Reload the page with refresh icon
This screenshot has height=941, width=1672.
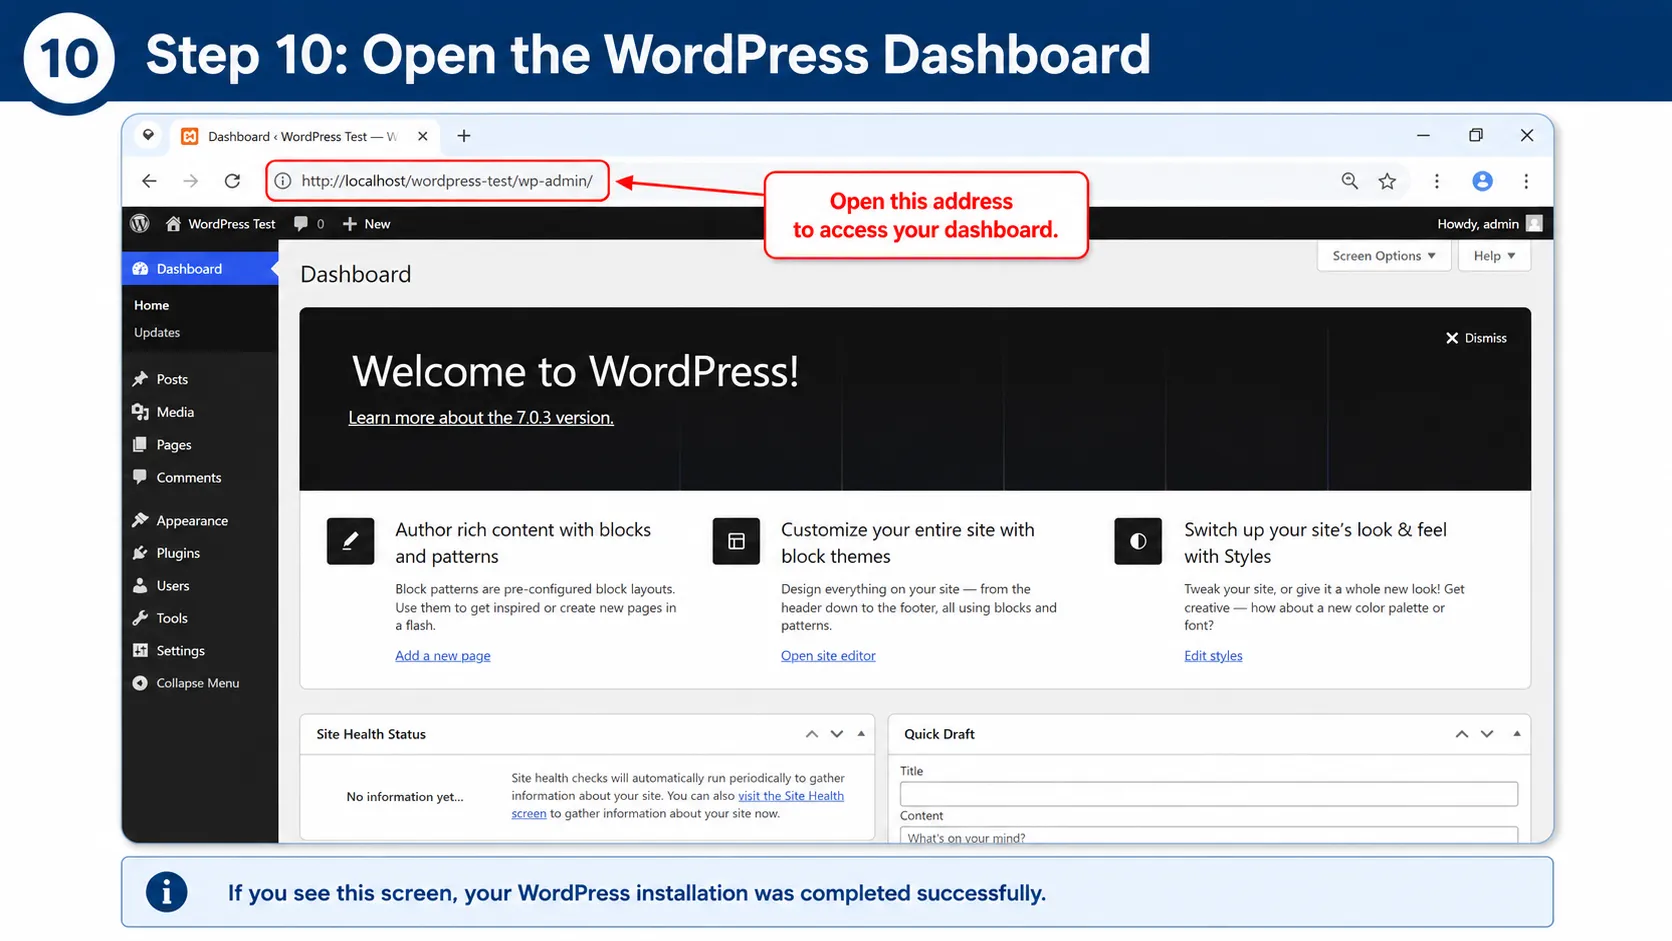(x=232, y=181)
